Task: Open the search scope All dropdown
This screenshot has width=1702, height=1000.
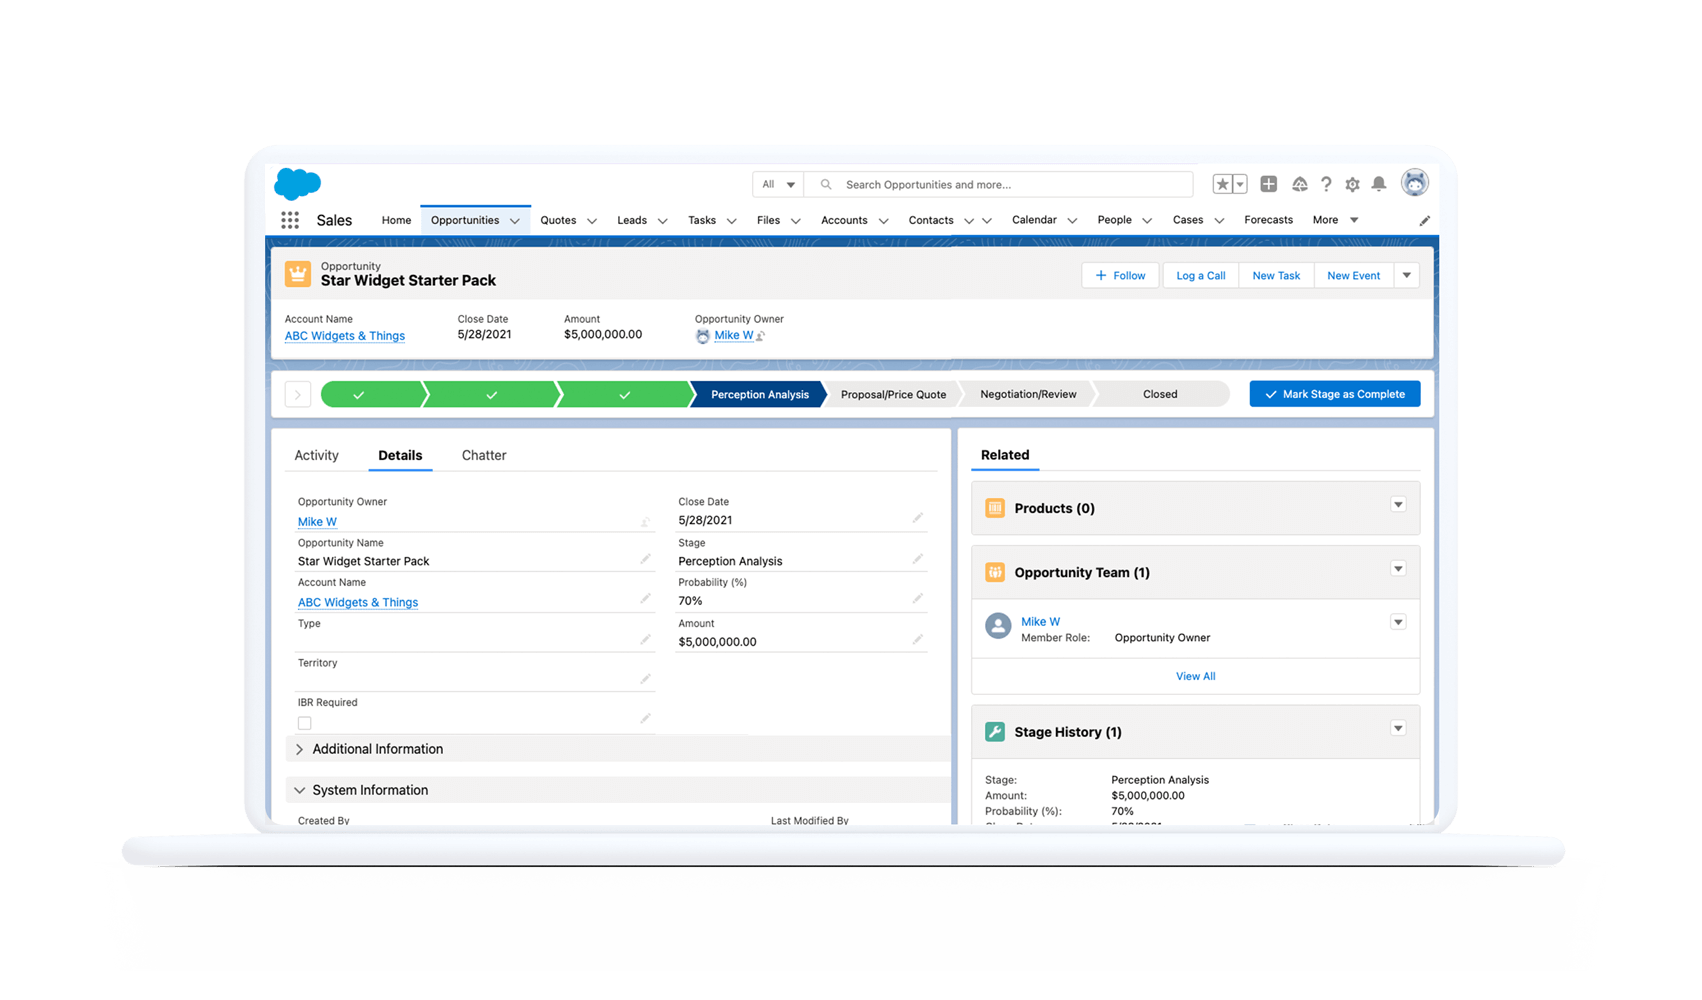Action: click(x=778, y=185)
